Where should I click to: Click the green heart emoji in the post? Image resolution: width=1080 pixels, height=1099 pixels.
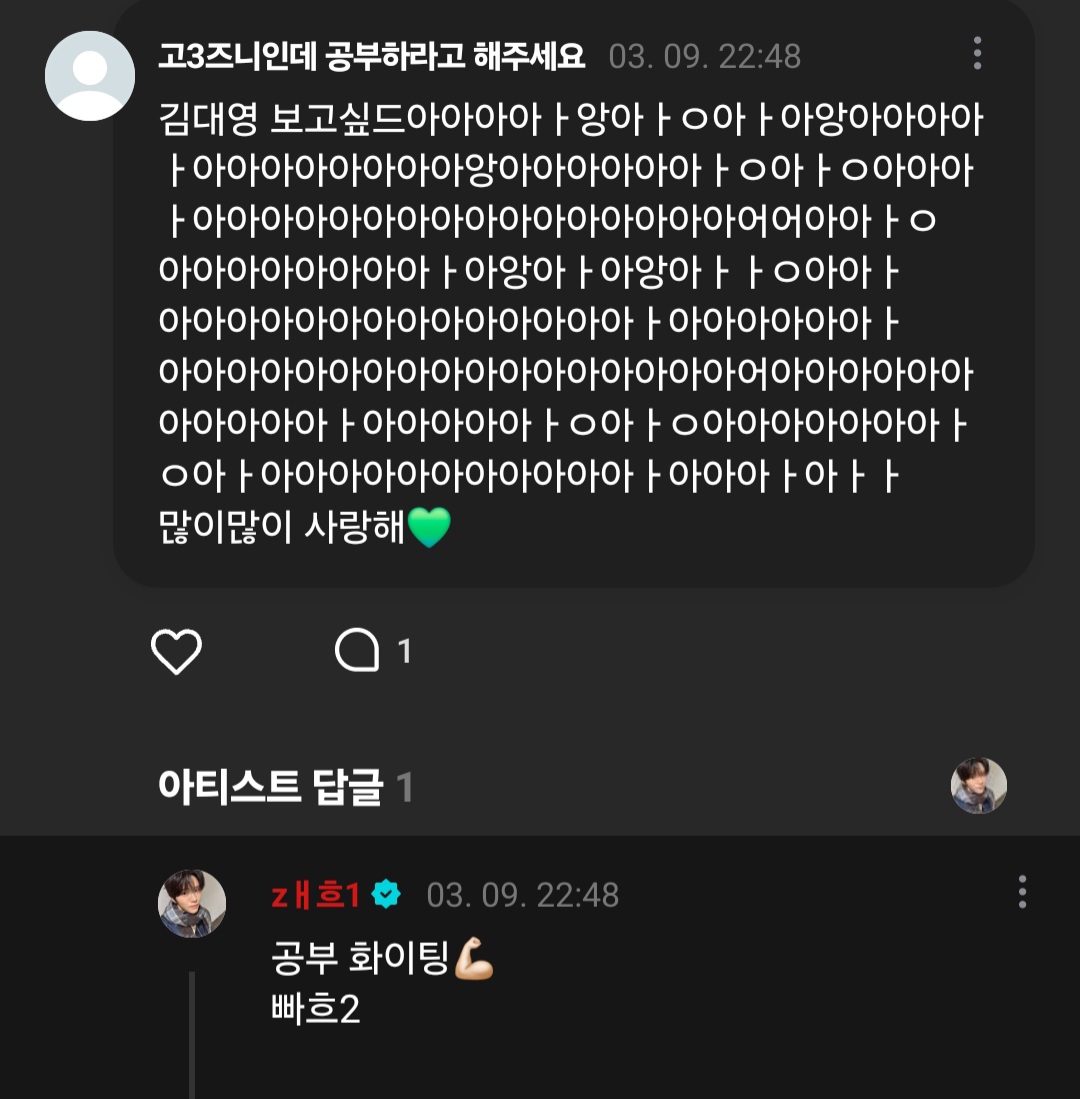(429, 528)
